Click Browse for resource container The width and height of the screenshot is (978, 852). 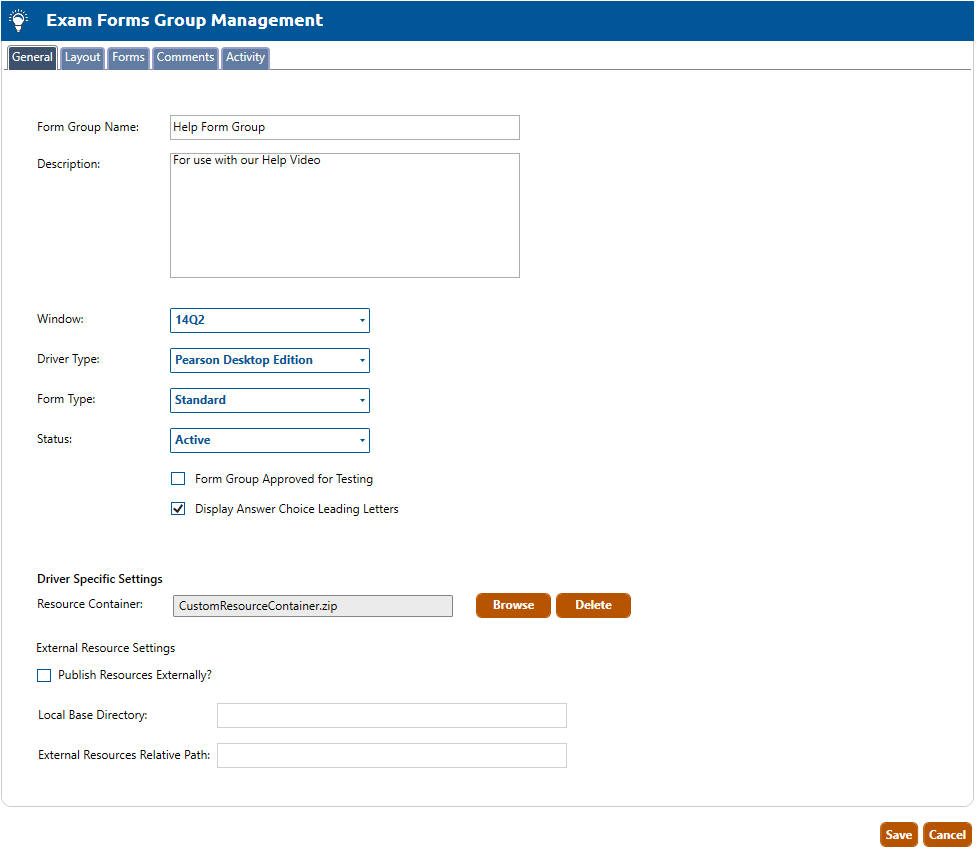click(513, 606)
